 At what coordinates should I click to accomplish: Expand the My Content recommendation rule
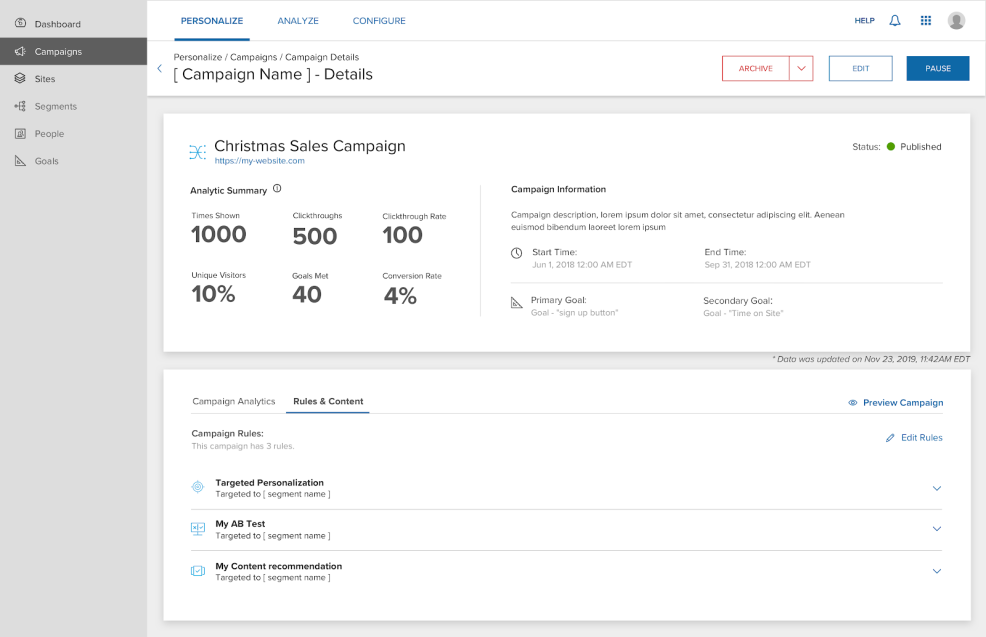(937, 571)
